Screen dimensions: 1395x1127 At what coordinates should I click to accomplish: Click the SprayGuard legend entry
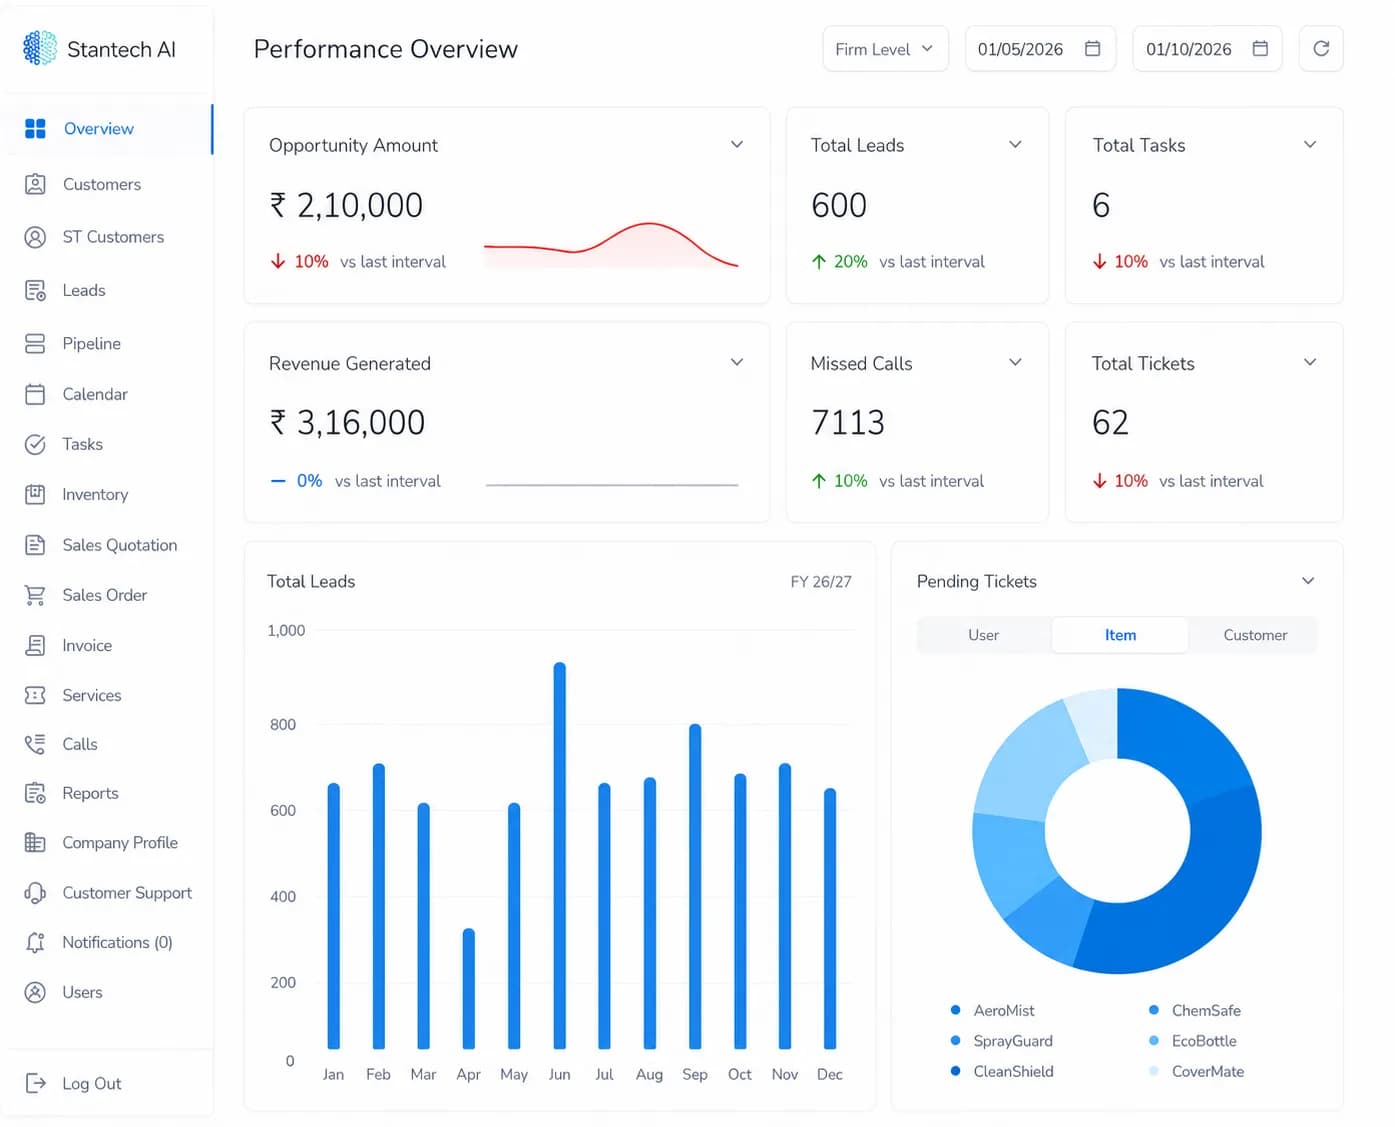[1002, 1041]
